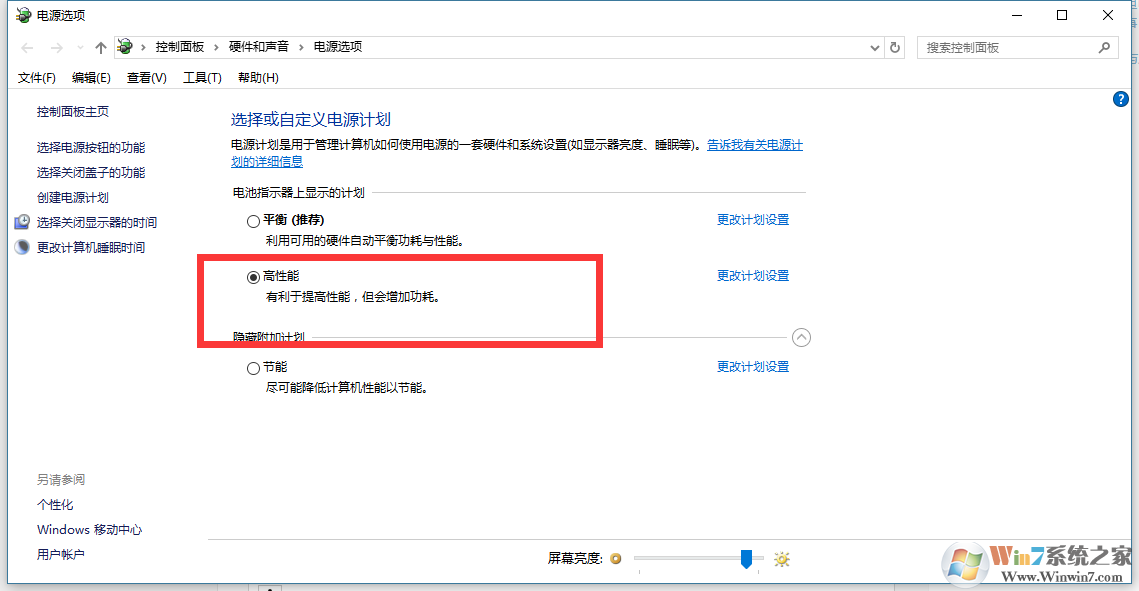This screenshot has width=1139, height=591.
Task: Select the 节能 power plan radio button
Action: pyautogui.click(x=253, y=367)
